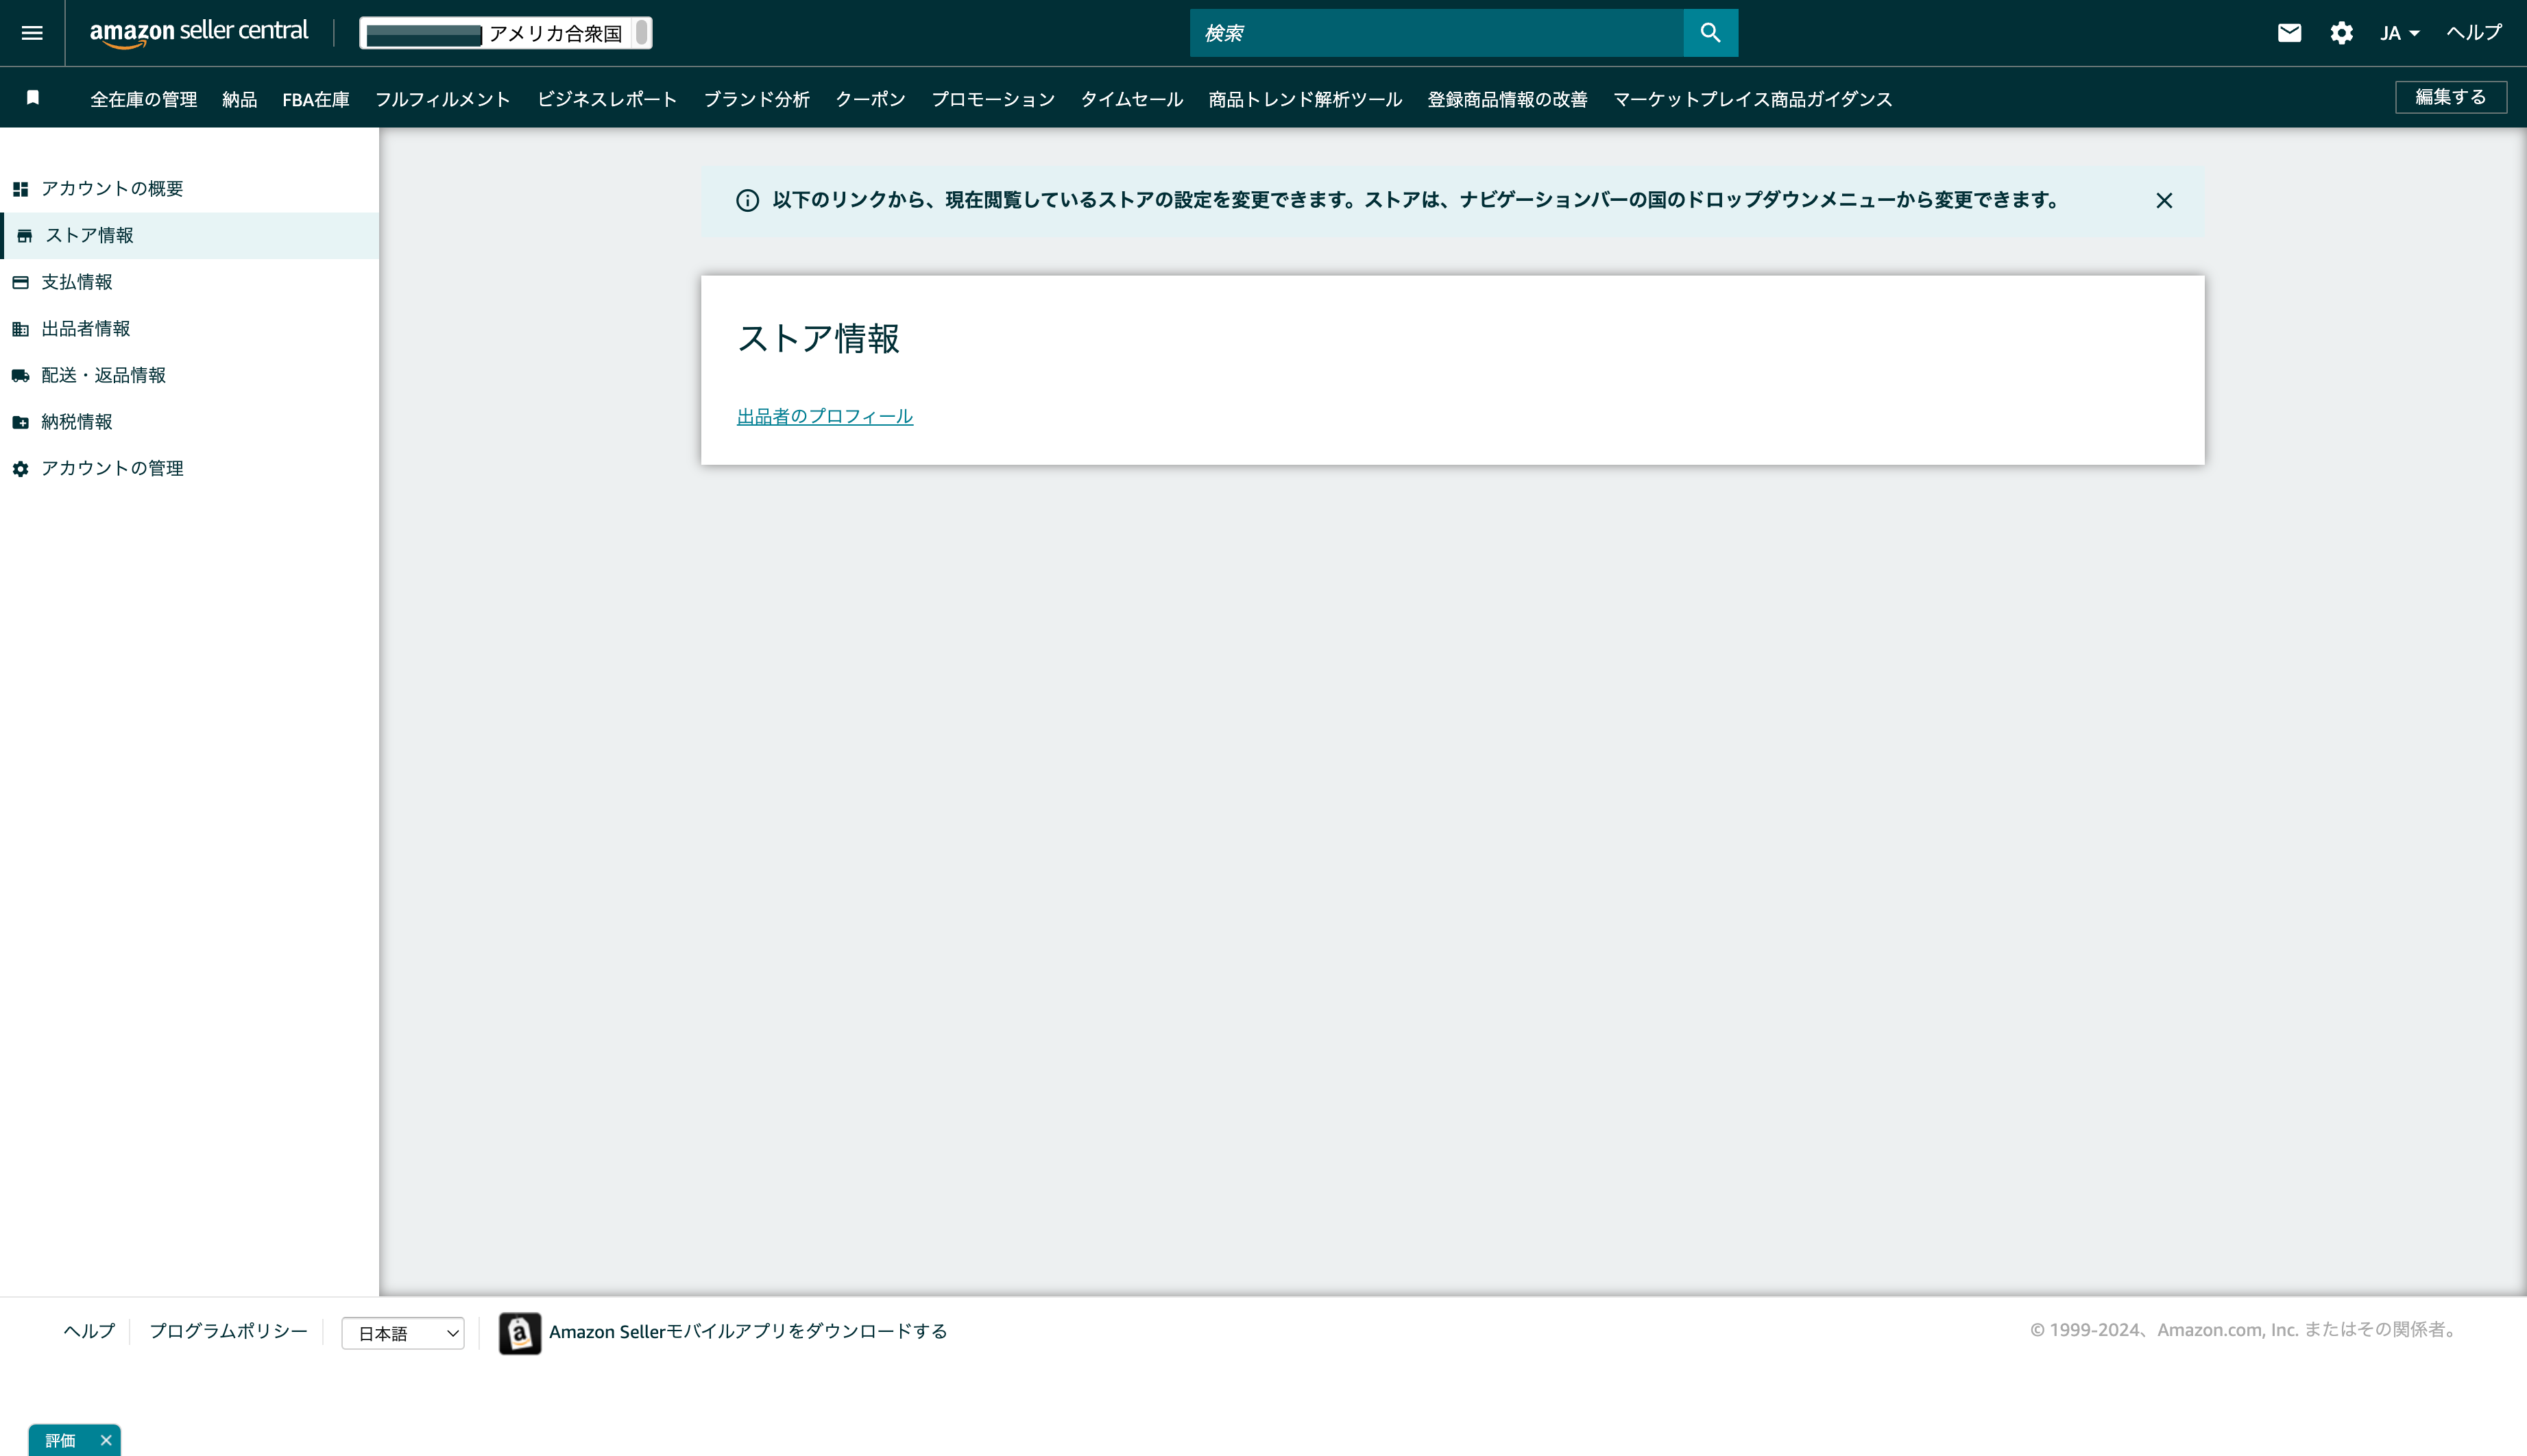Image resolution: width=2527 pixels, height=1456 pixels.
Task: Open アカウントの管理 in the sidebar
Action: pos(190,468)
